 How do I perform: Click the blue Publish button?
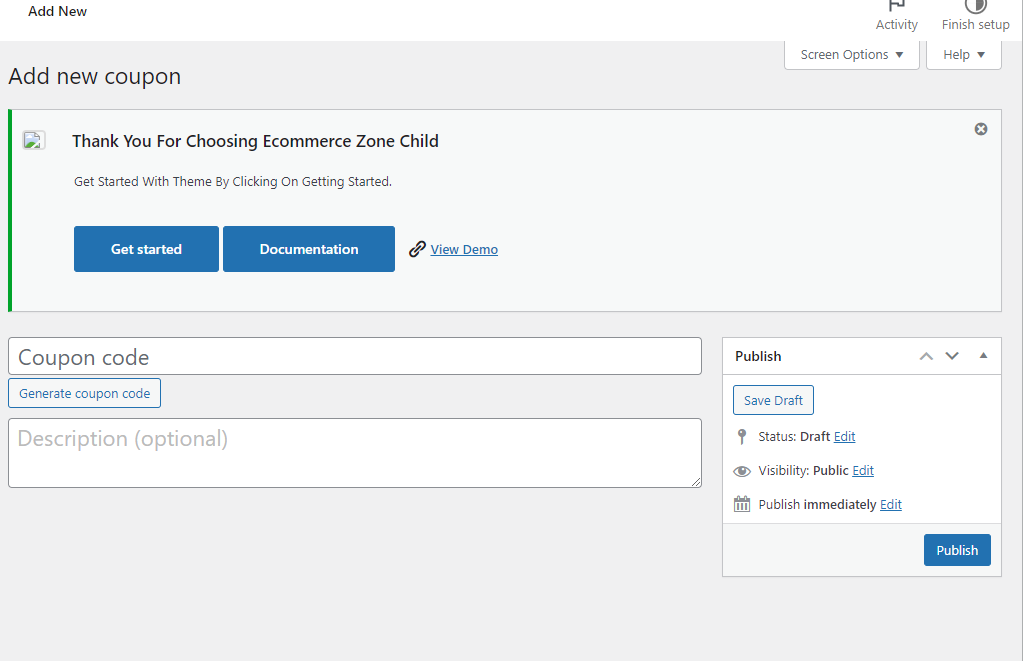(957, 550)
